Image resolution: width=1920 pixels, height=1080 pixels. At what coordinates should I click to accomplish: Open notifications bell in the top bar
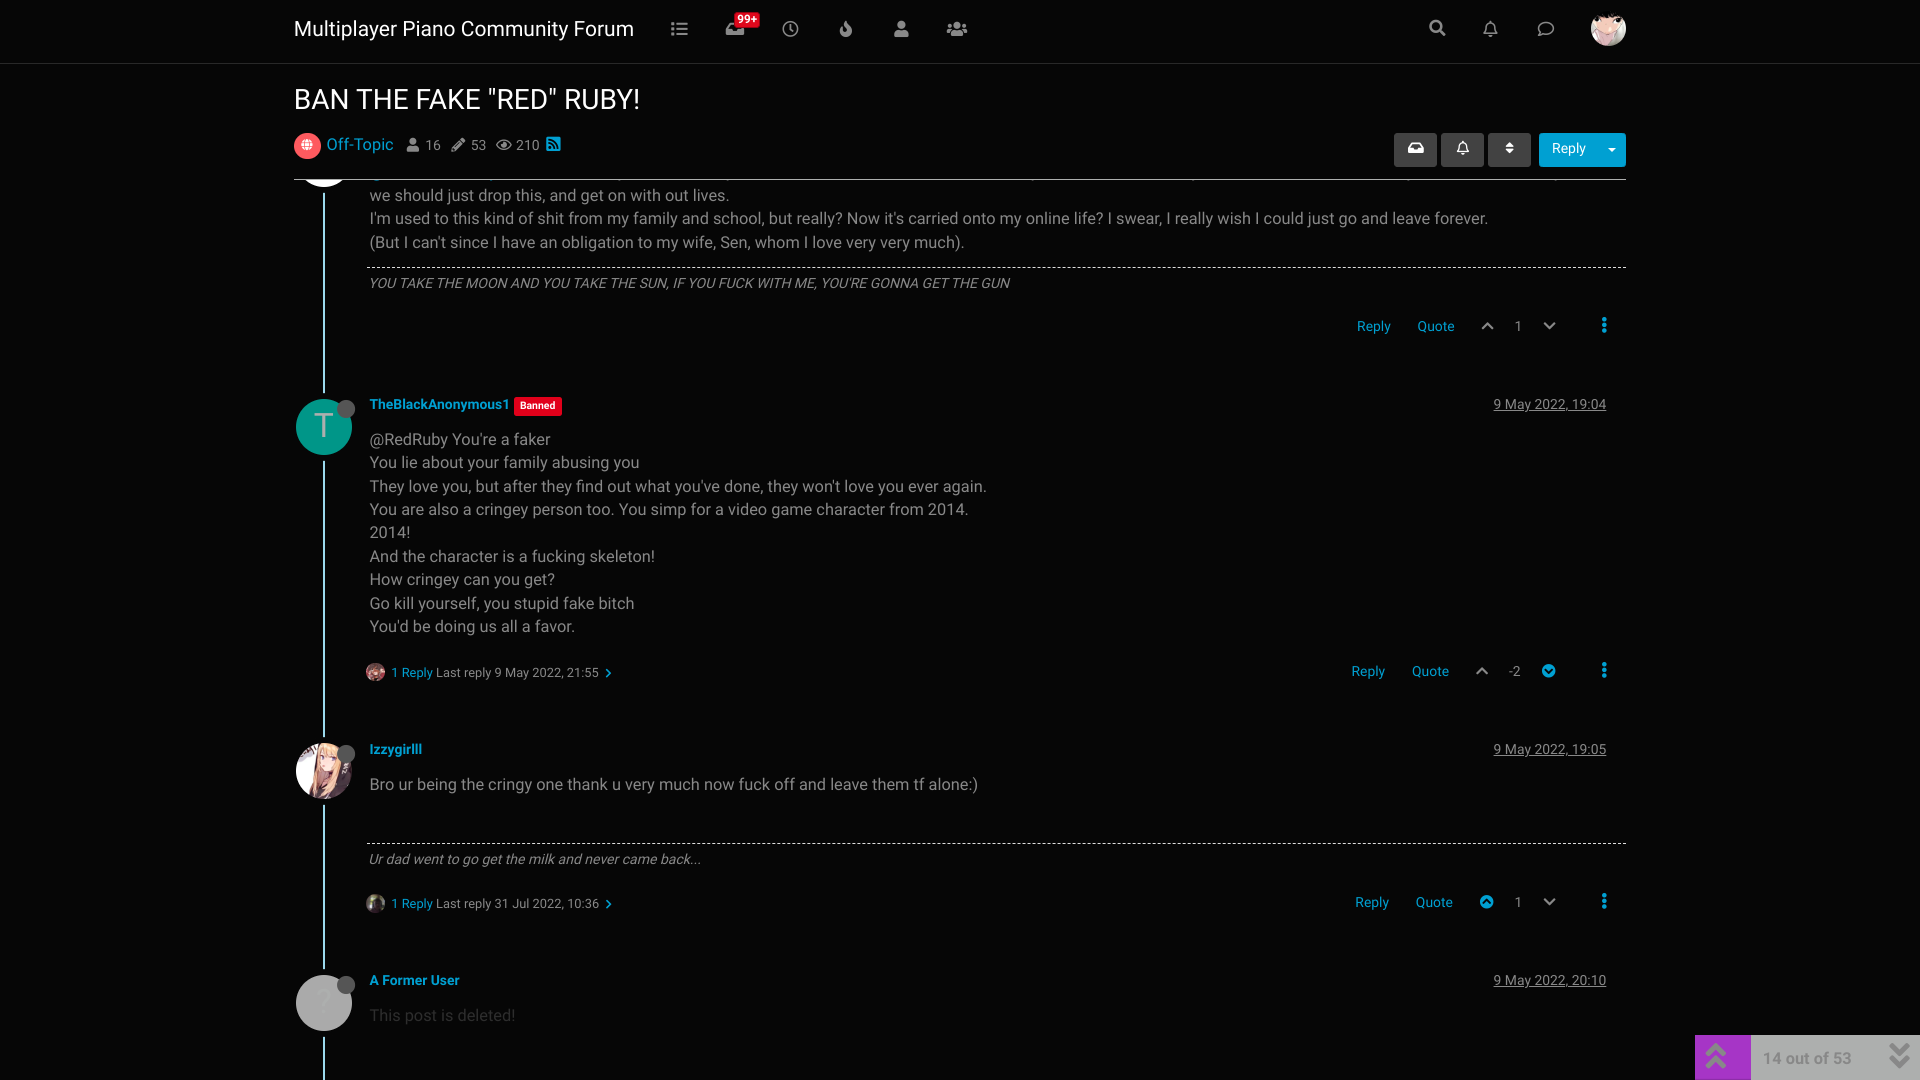(x=1490, y=29)
